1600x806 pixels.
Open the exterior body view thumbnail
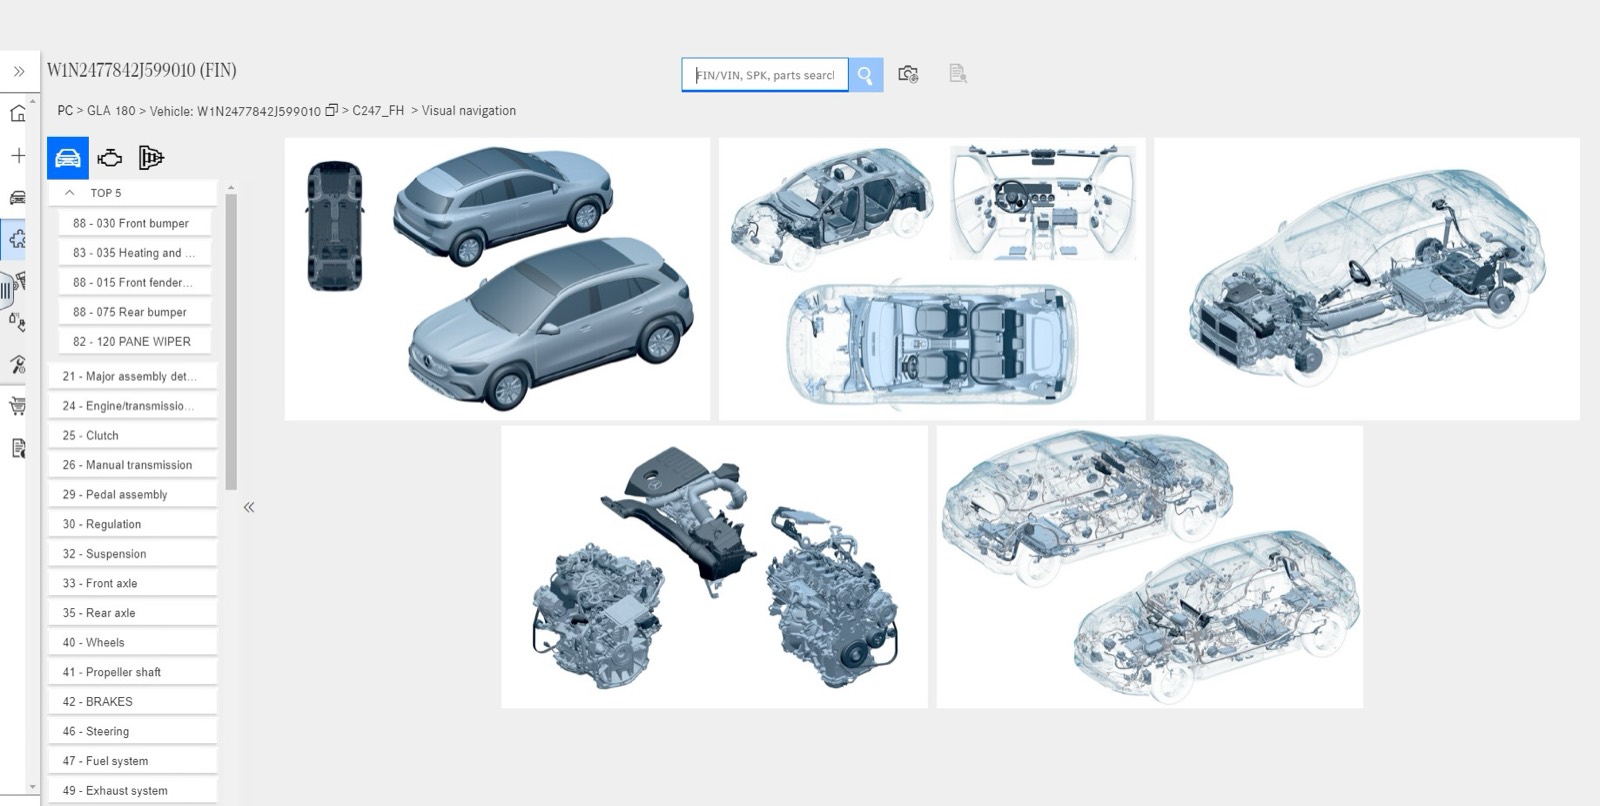(497, 279)
